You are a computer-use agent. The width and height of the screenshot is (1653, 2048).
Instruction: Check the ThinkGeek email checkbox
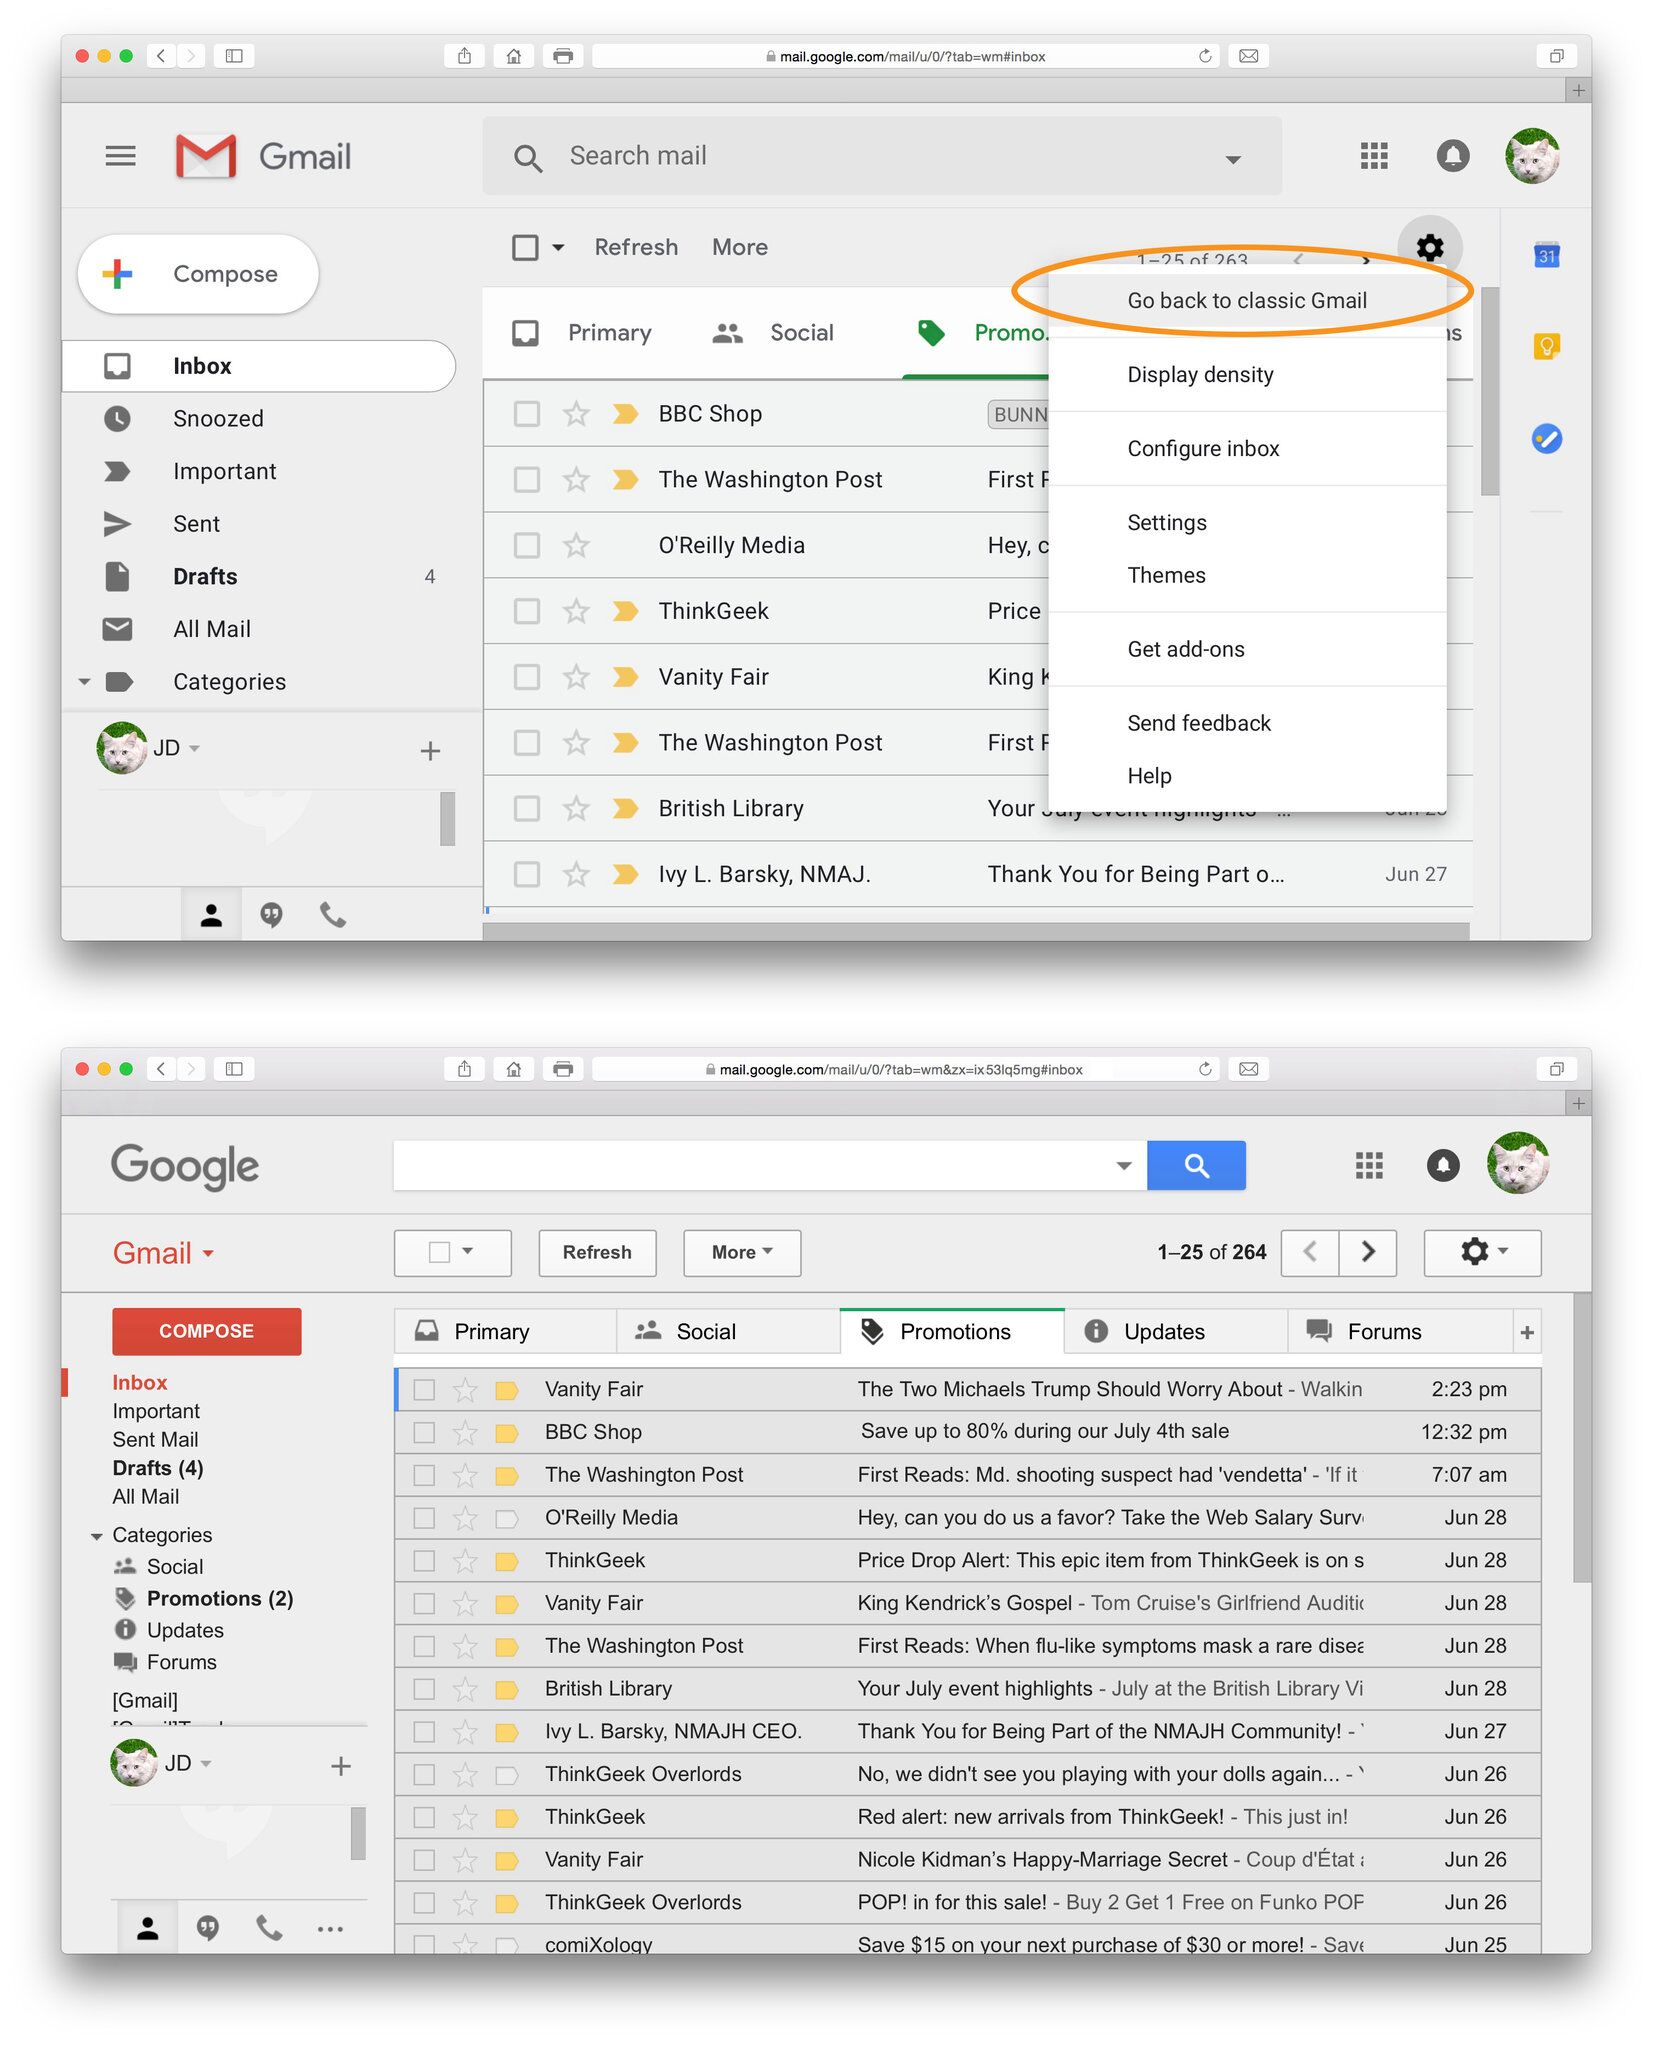[x=527, y=610]
